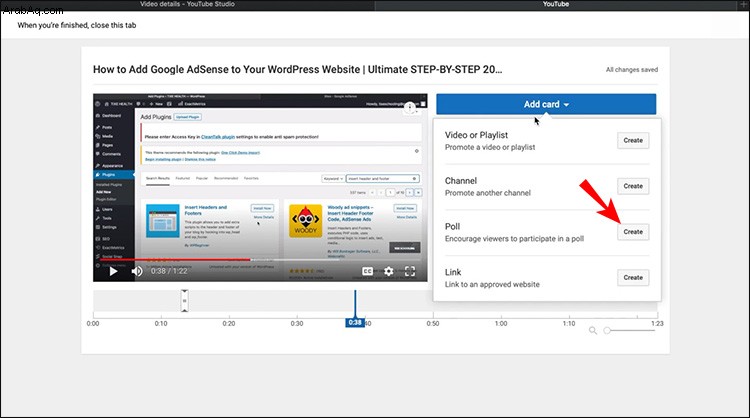This screenshot has height=418, width=750.
Task: Click the 0:30 timeline label
Action: [x=297, y=324]
